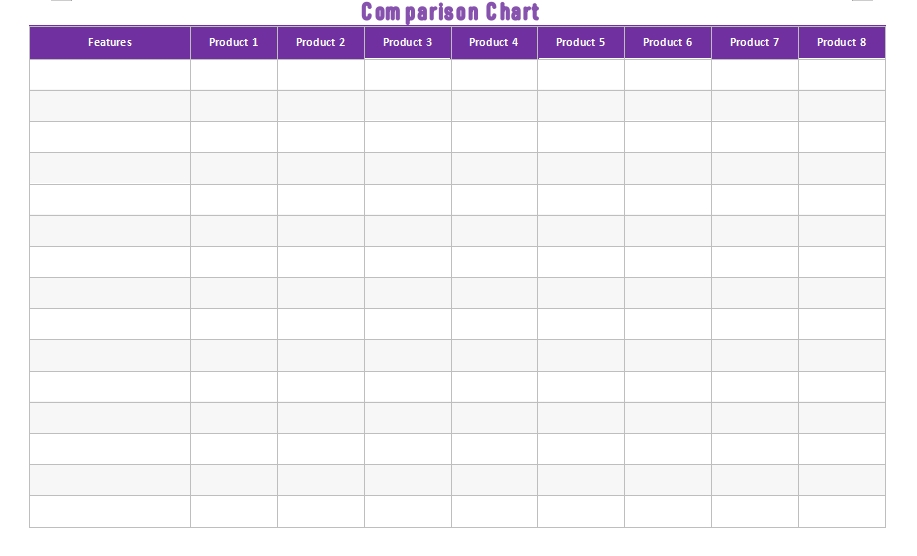The height and width of the screenshot is (556, 917).
Task: Select the Product 1 column header
Action: click(x=234, y=43)
